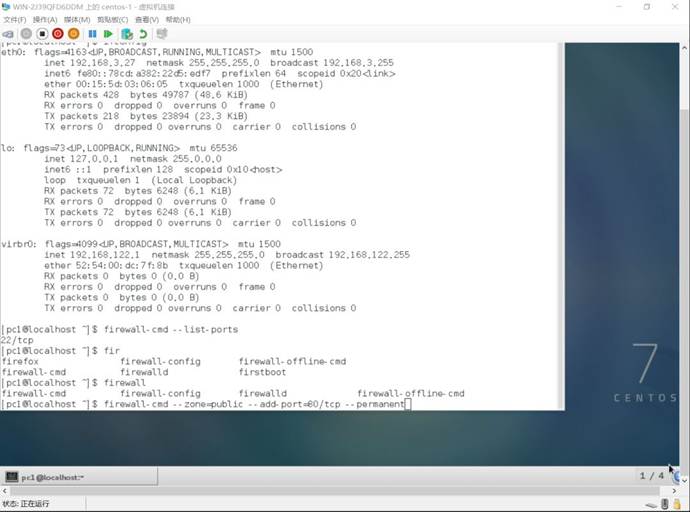Click the 'firewall-cmd --list-ports' command text
Screen dimensions: 690x512
tap(171, 329)
